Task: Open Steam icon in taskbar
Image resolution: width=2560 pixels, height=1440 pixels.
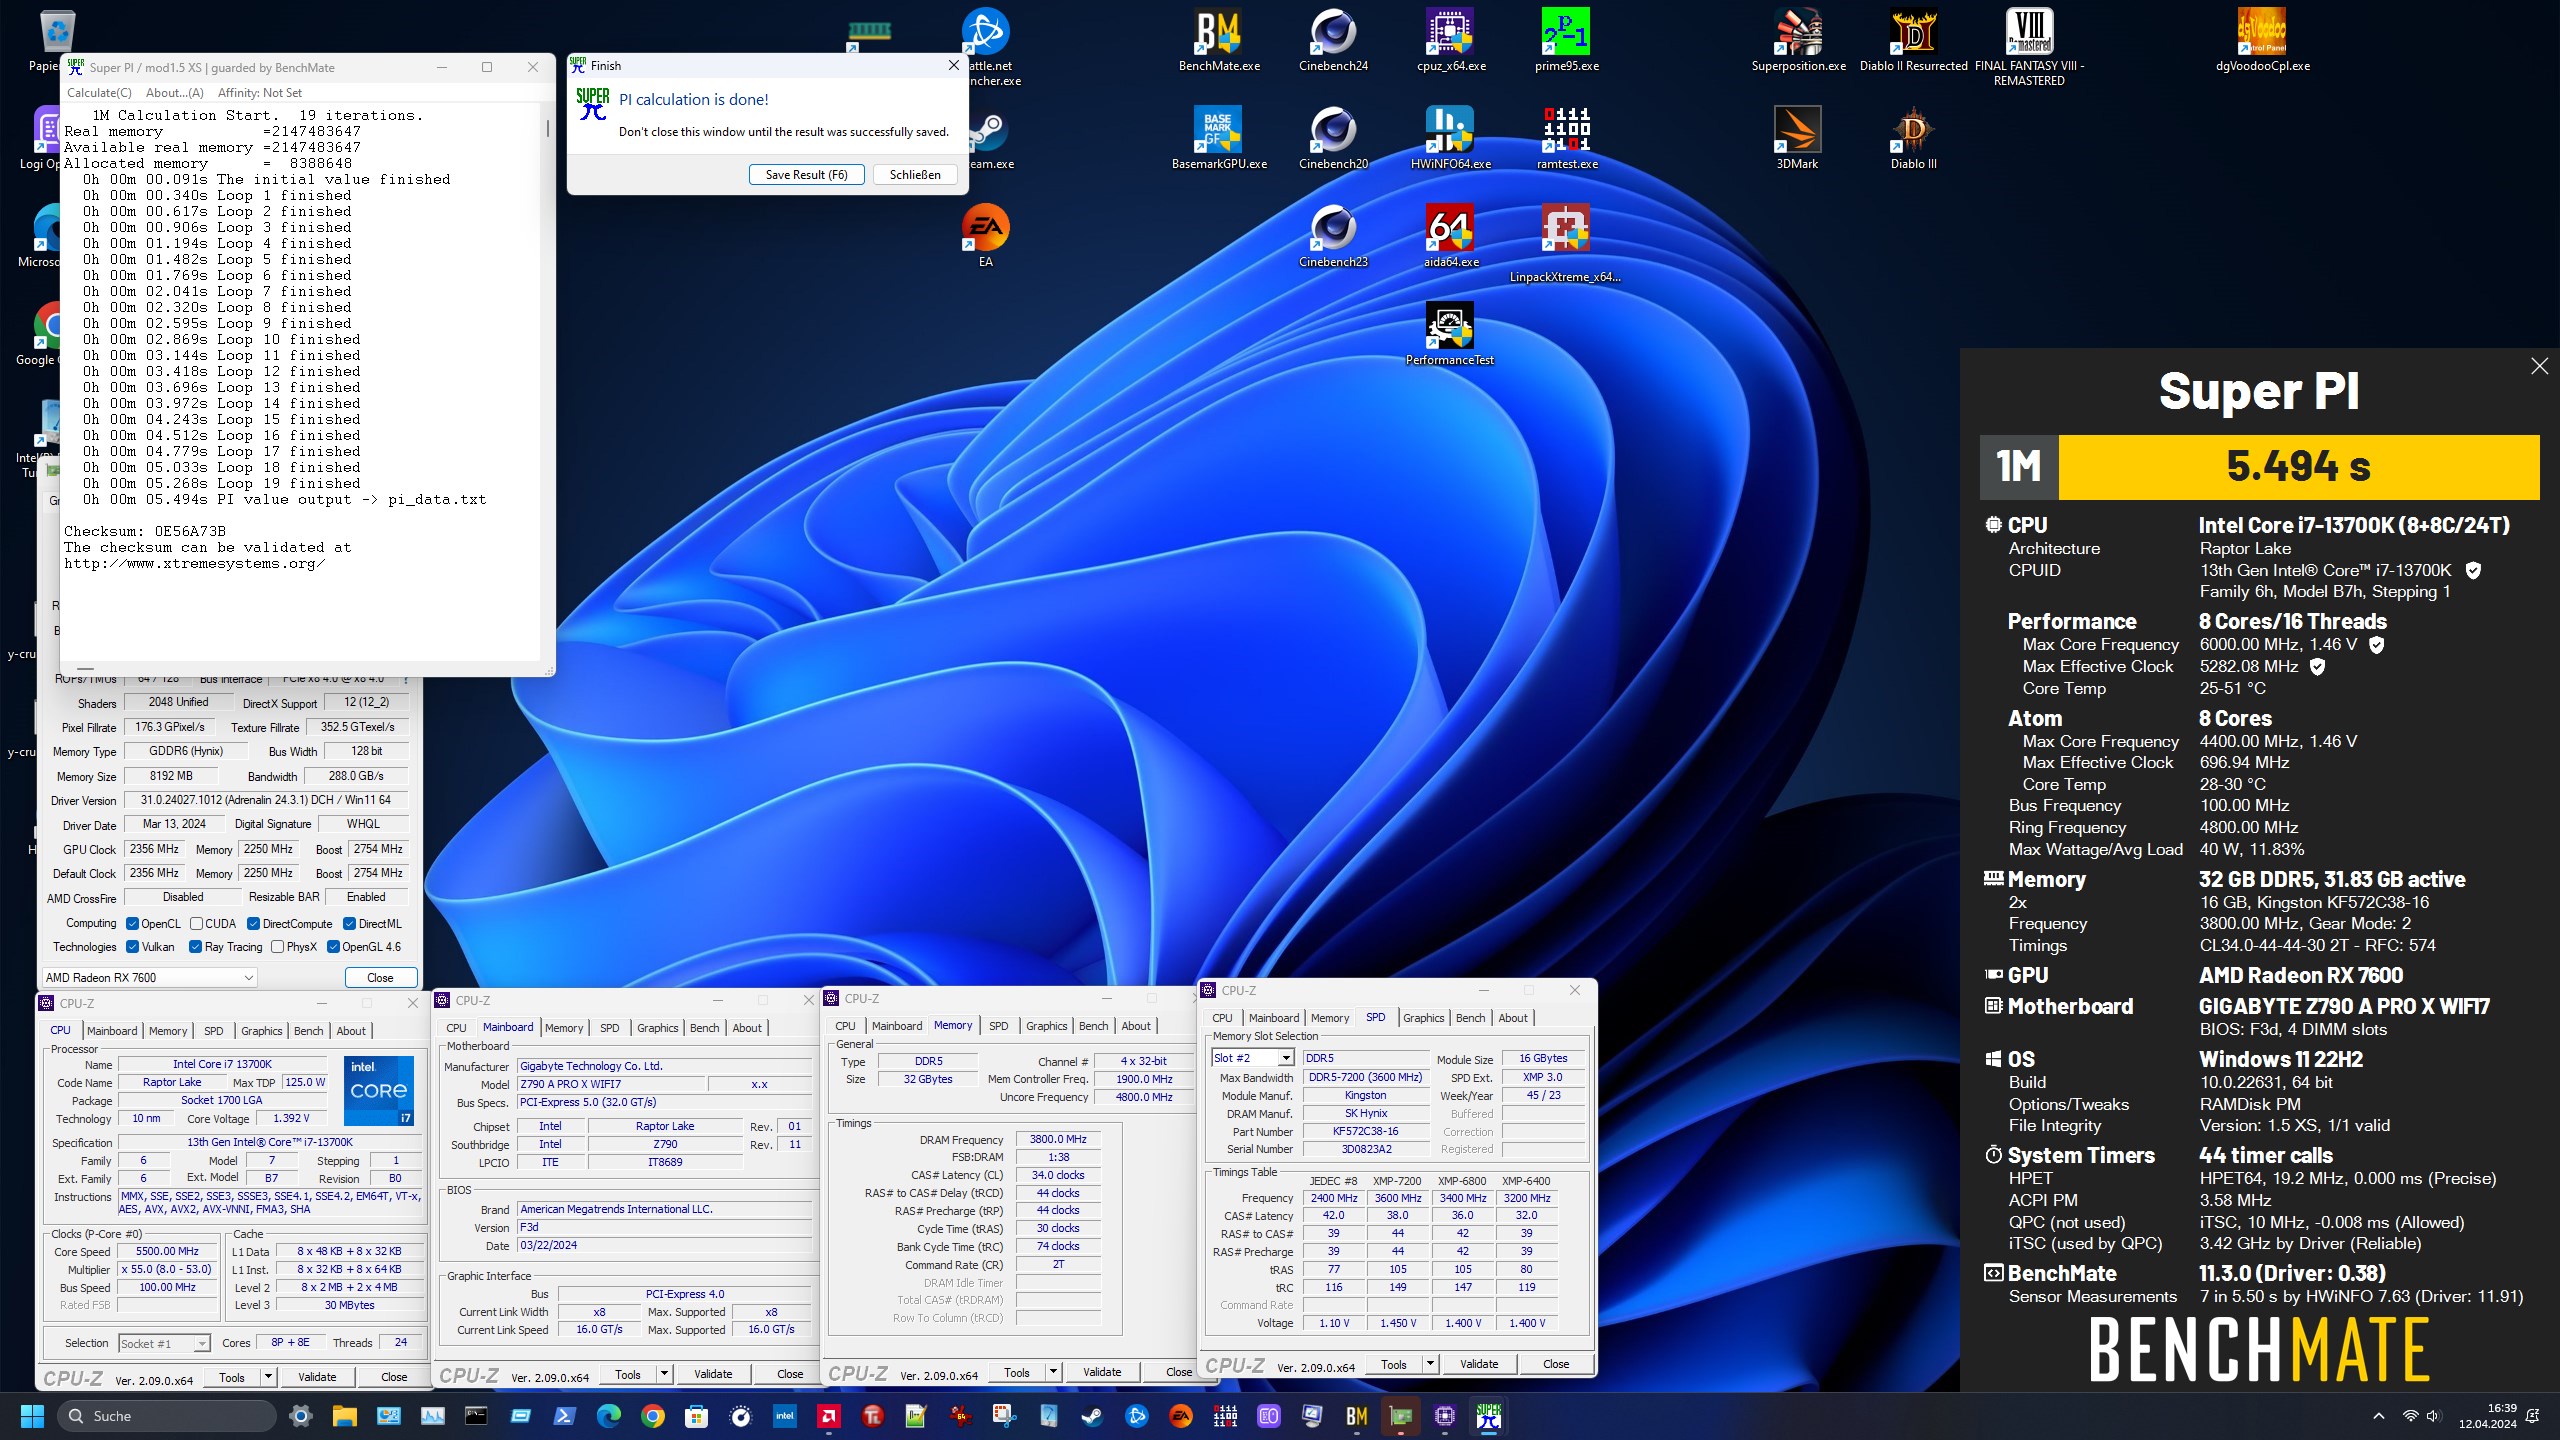Action: point(1093,1416)
